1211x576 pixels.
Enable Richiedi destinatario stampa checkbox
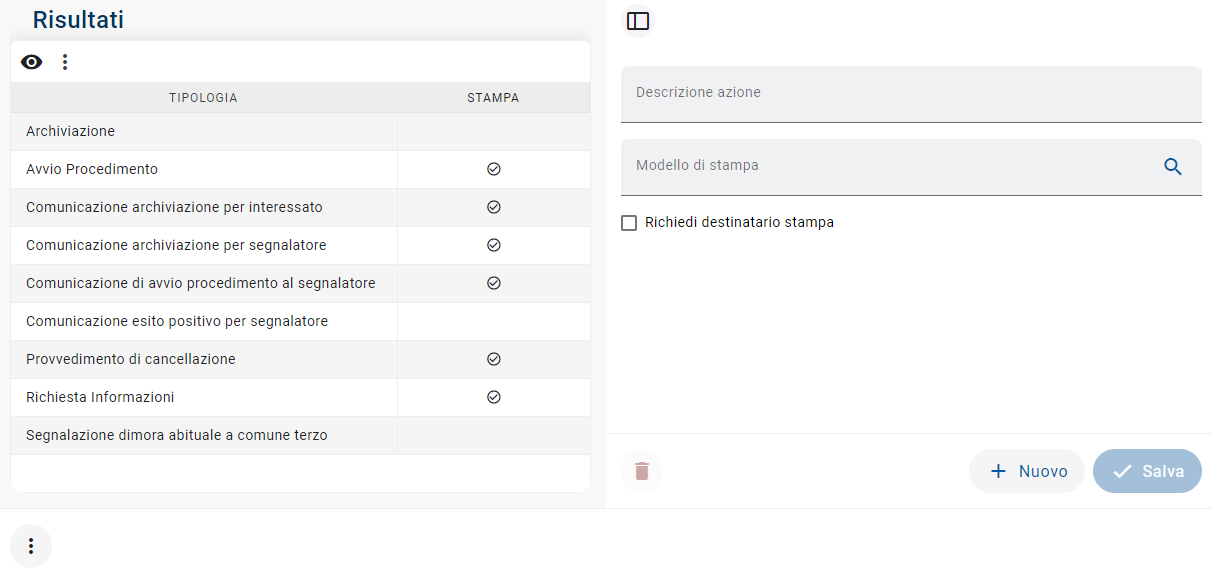[x=629, y=223]
